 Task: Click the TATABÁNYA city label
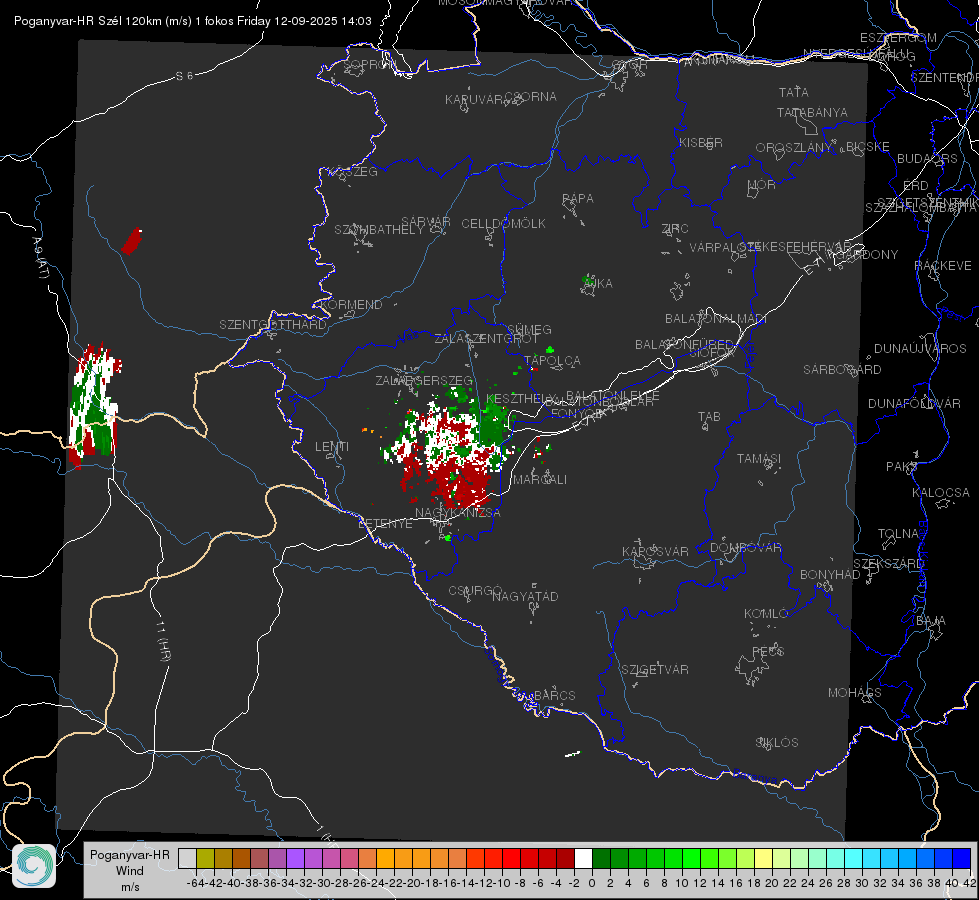tap(812, 113)
